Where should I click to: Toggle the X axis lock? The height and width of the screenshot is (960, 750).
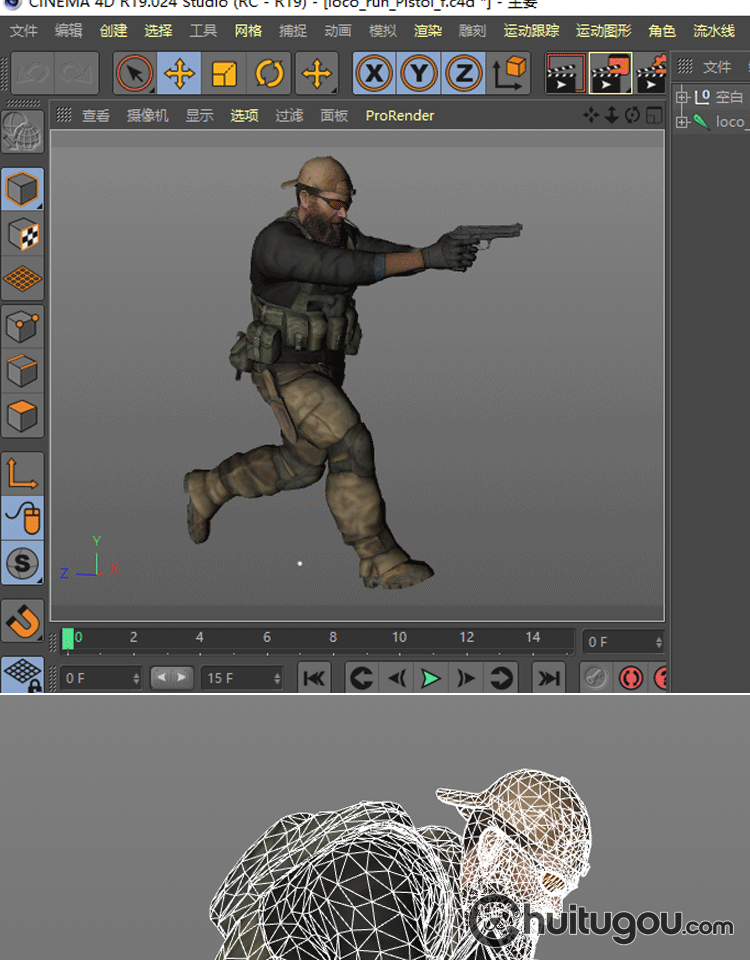pos(374,73)
